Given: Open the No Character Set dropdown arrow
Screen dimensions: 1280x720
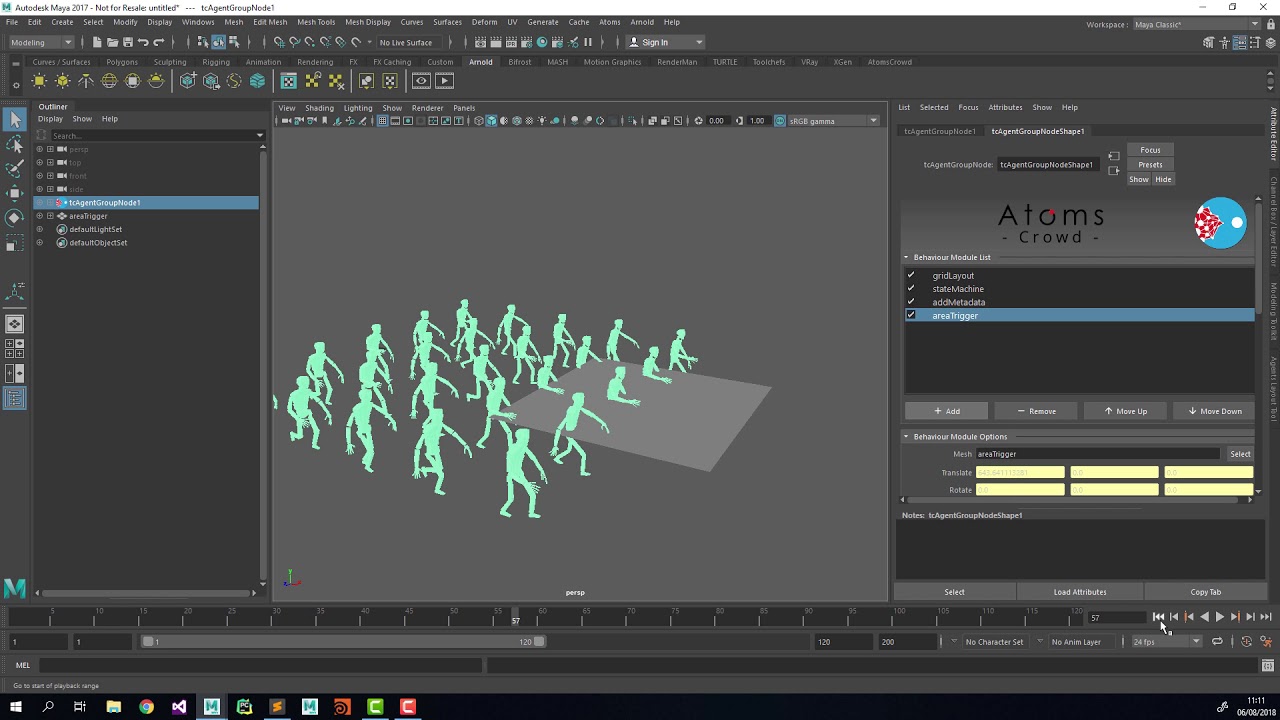Looking at the screenshot, I should point(954,642).
